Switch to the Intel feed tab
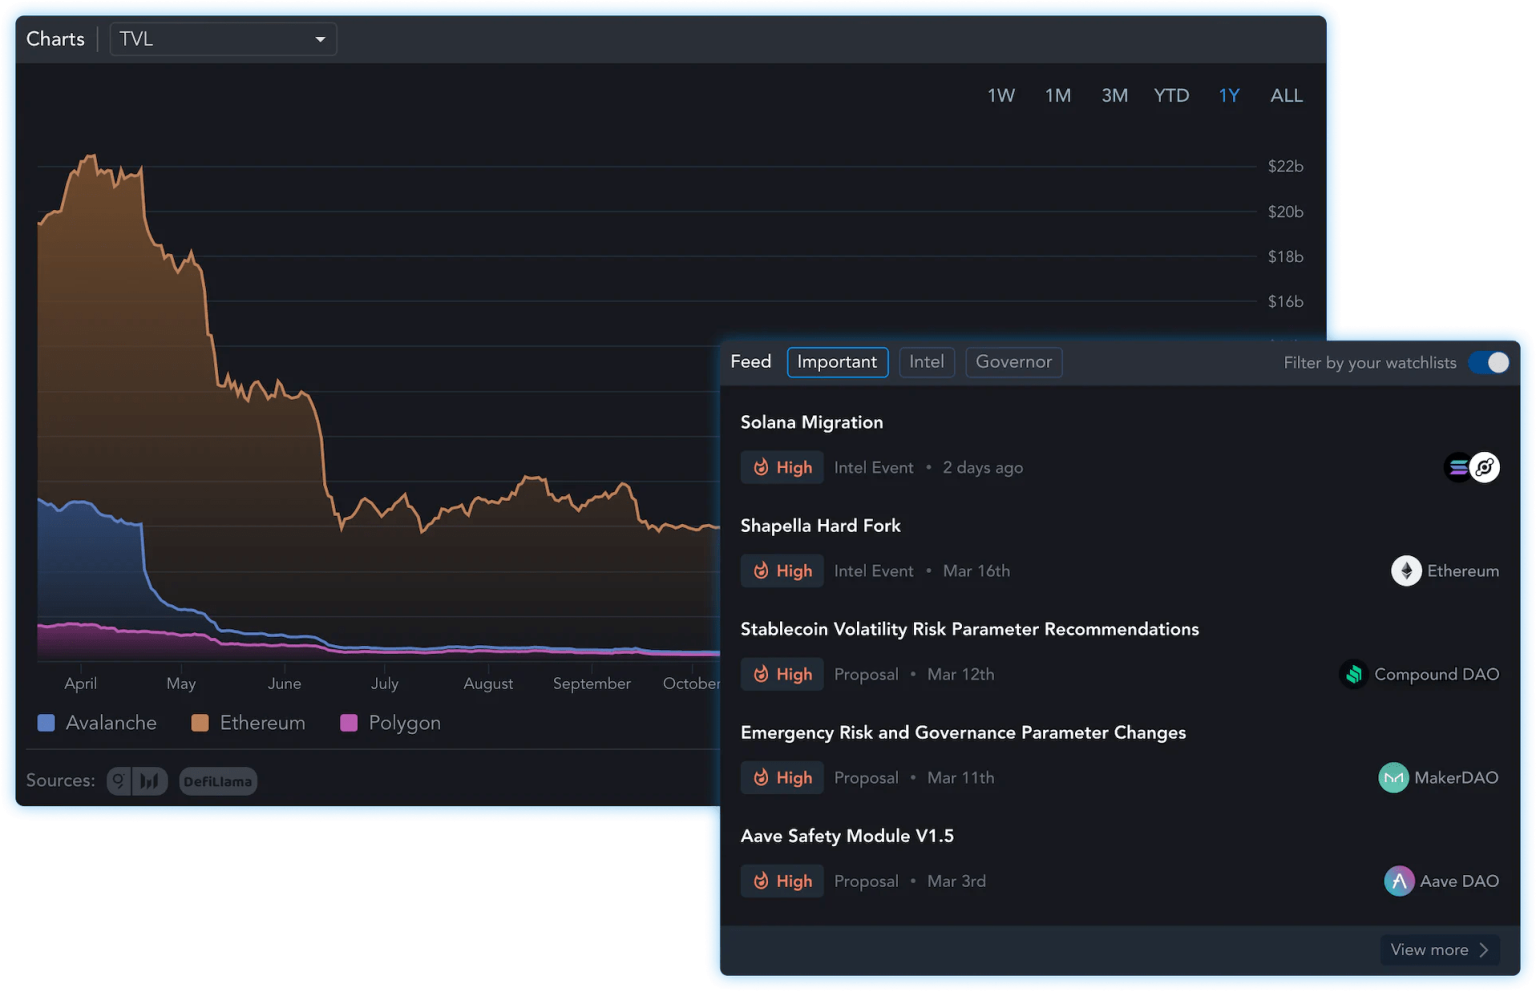This screenshot has width=1536, height=992. coord(926,362)
